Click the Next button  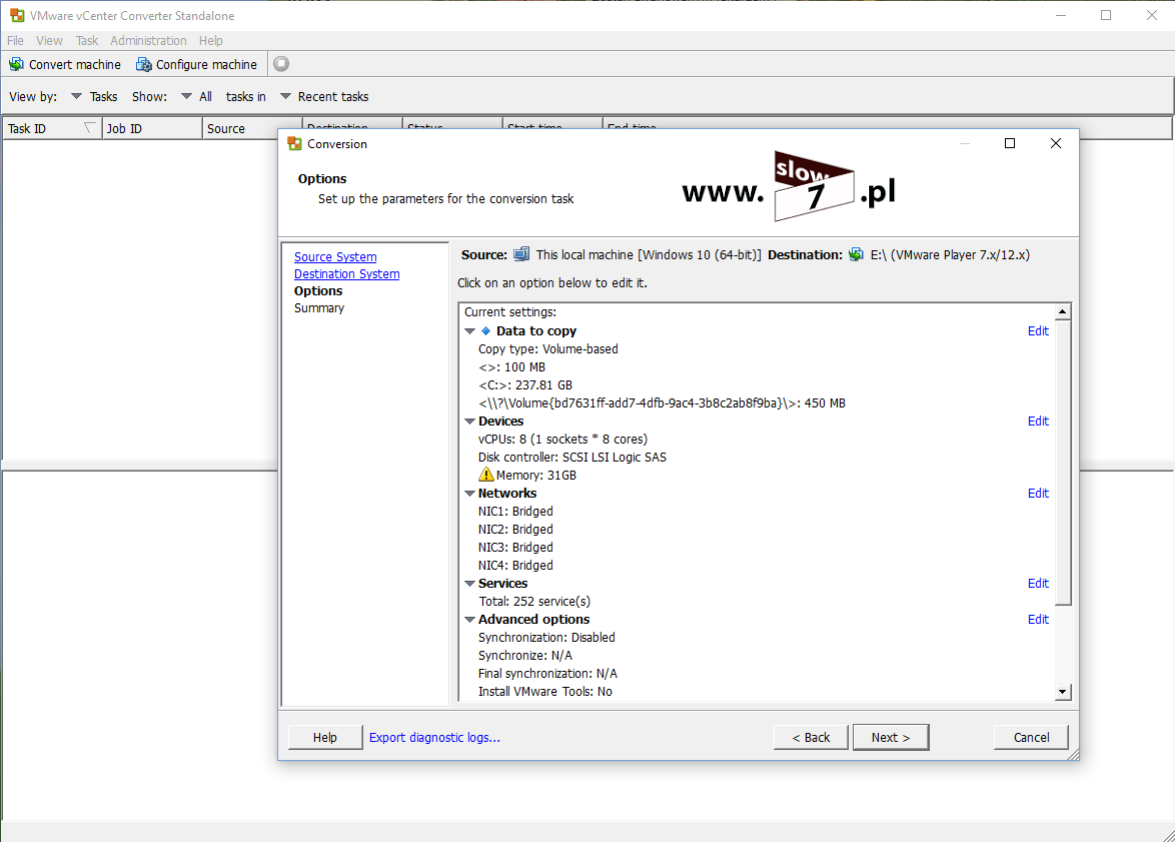[890, 737]
